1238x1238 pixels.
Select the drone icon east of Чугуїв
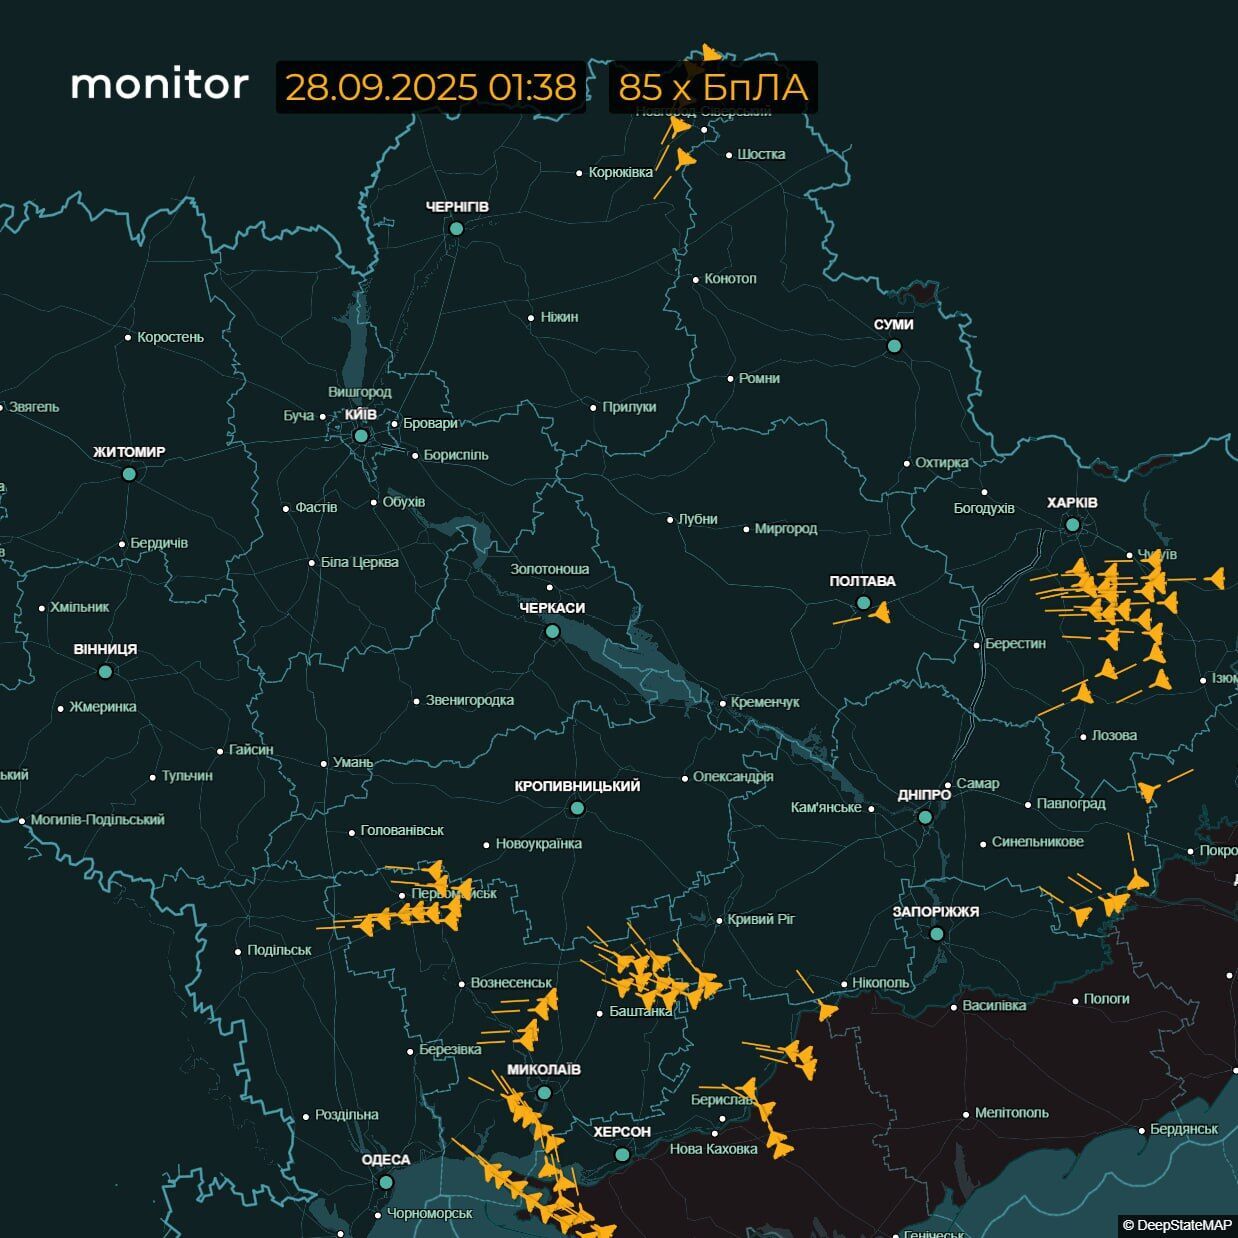[x=1215, y=578]
